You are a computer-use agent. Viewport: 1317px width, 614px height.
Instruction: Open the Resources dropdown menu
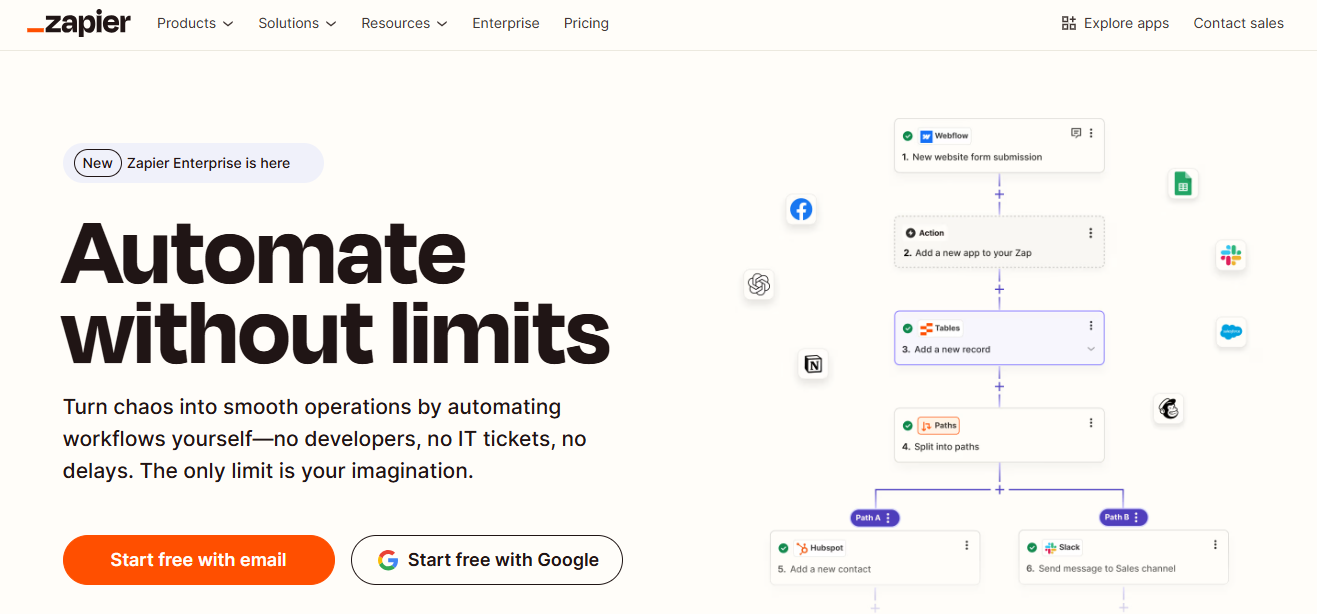404,23
